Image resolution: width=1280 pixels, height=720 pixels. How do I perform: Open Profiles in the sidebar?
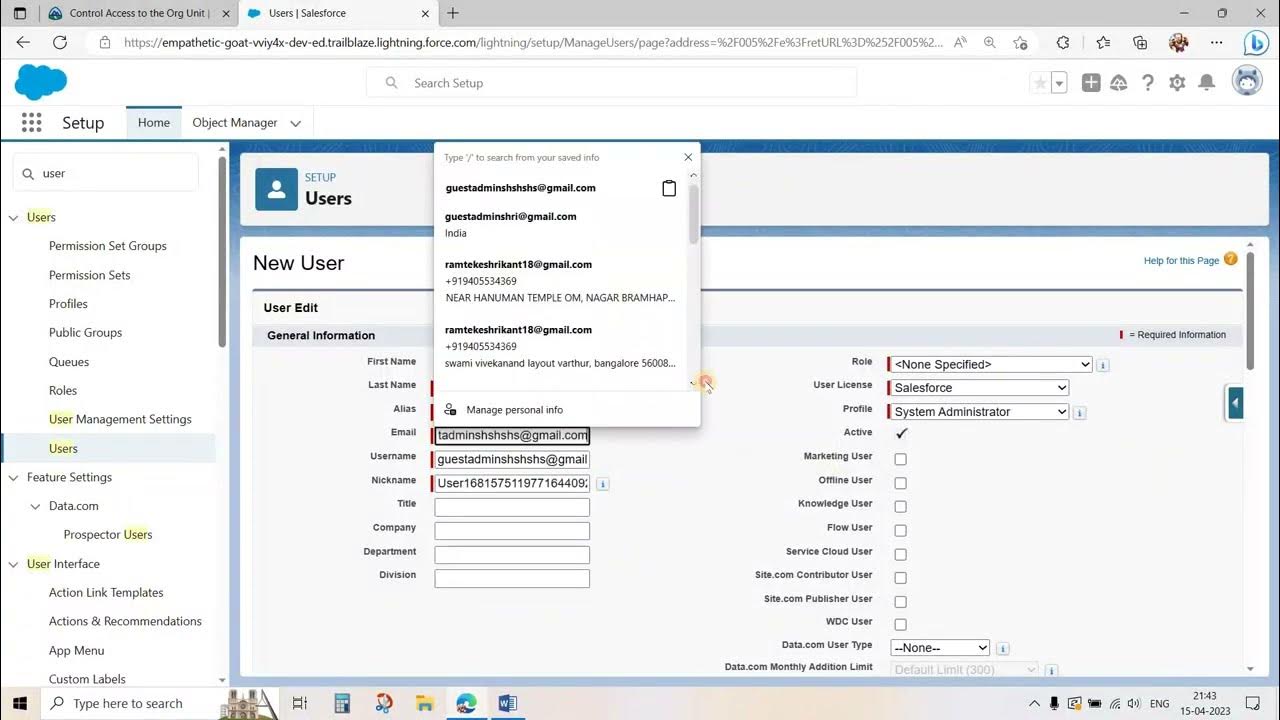tap(68, 304)
